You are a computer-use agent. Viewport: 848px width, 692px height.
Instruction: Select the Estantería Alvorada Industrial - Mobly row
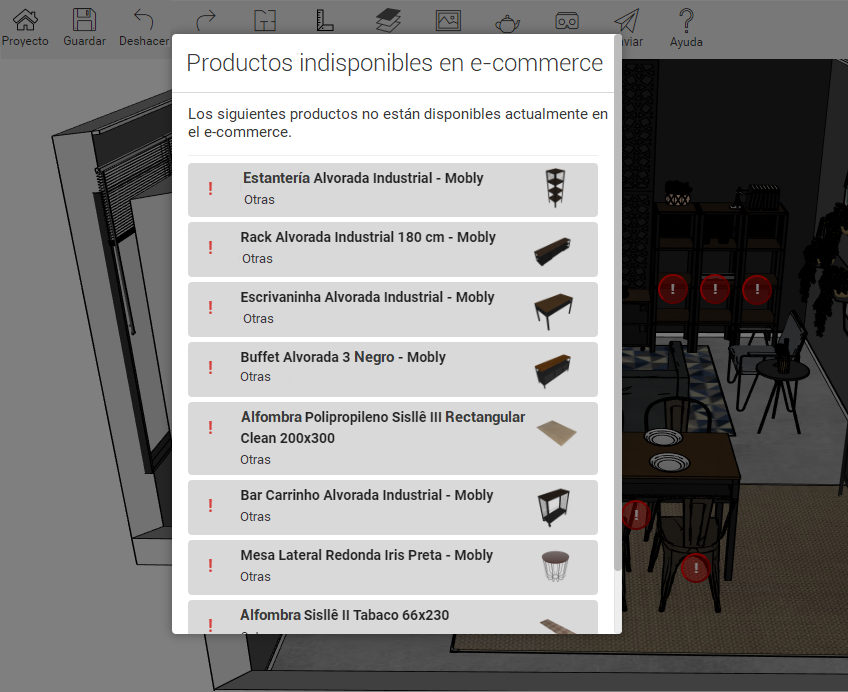pyautogui.click(x=393, y=190)
